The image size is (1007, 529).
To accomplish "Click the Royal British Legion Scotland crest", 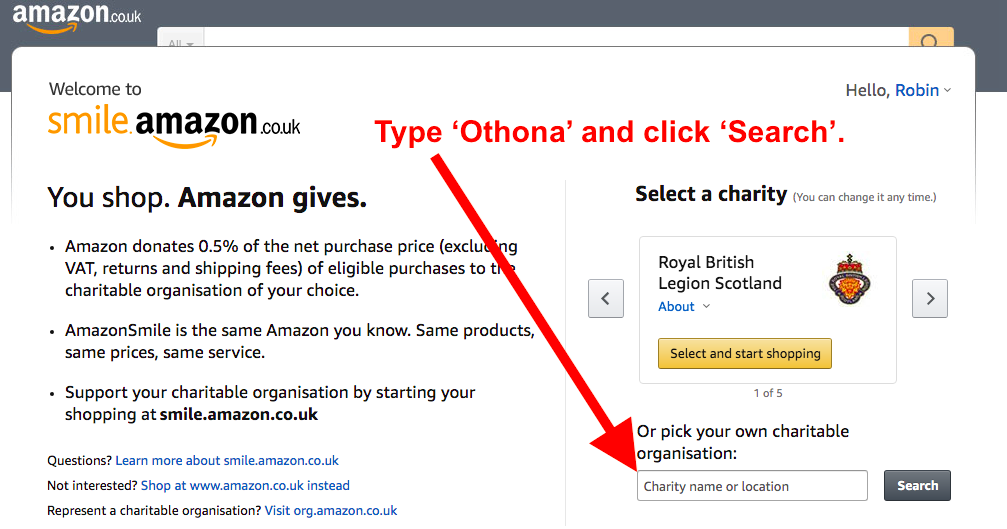I will coord(849,279).
